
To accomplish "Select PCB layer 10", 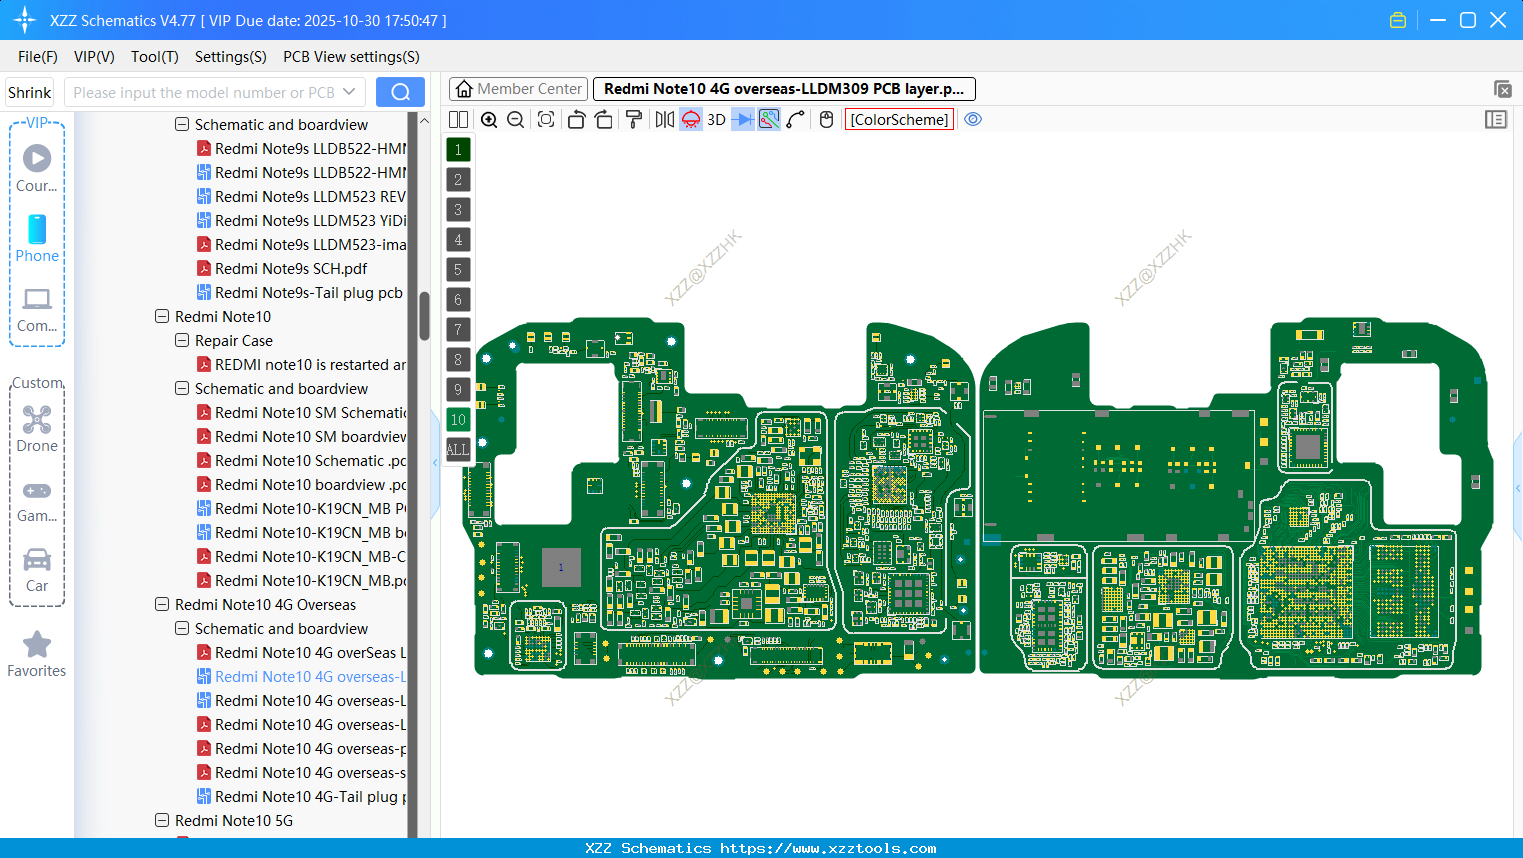I will pos(458,420).
